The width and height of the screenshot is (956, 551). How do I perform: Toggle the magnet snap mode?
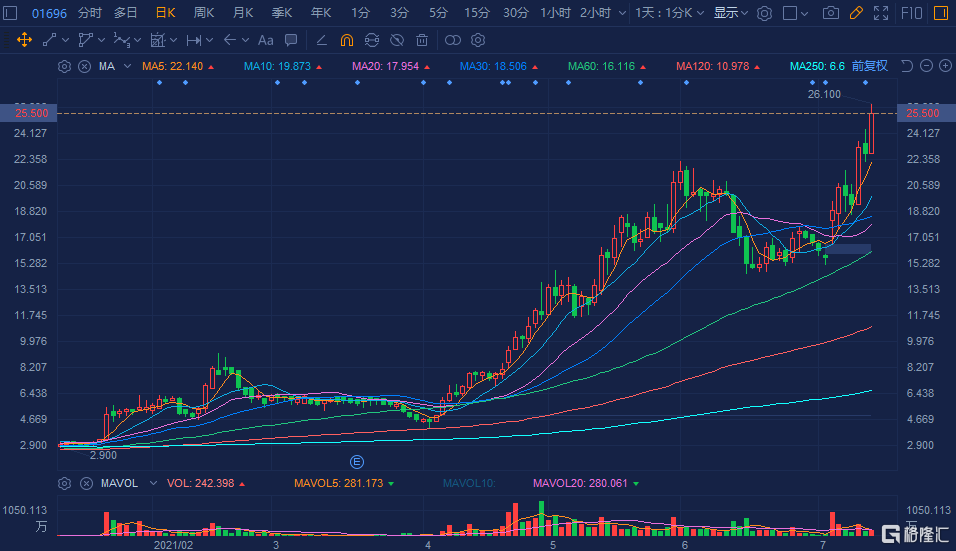coord(346,40)
